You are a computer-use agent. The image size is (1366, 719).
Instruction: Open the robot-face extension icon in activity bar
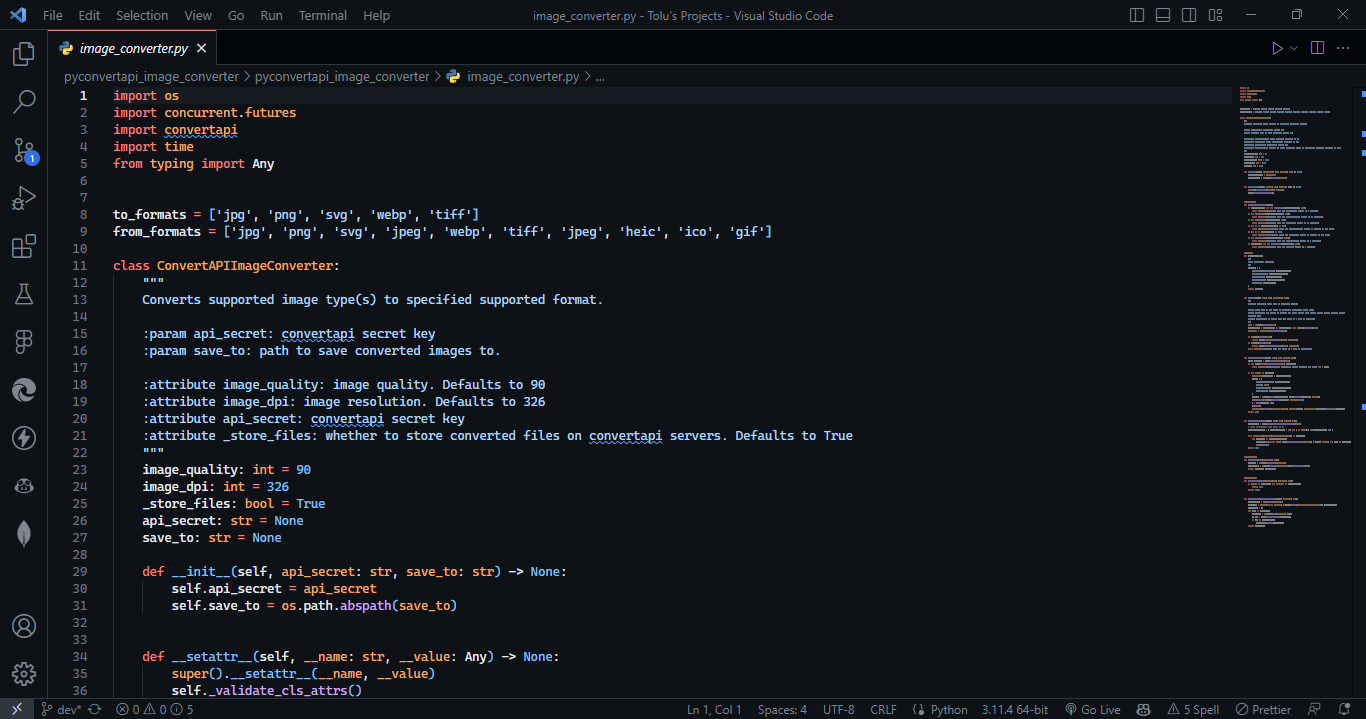pyautogui.click(x=23, y=486)
